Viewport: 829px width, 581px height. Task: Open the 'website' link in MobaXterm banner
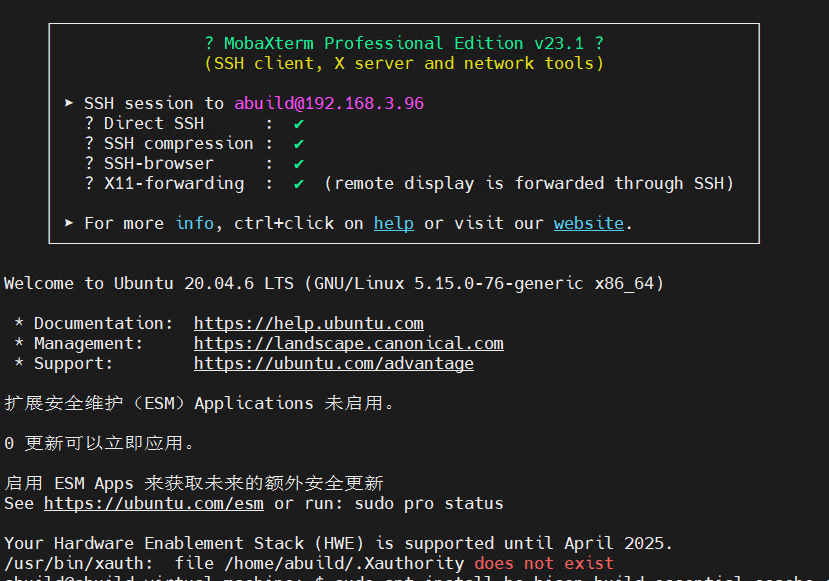coord(588,223)
